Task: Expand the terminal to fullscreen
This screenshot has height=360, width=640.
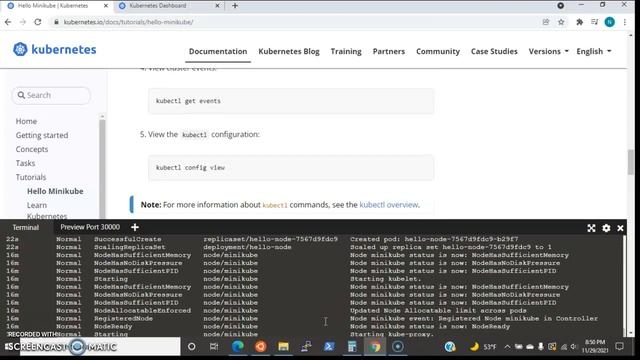Action: click(591, 228)
